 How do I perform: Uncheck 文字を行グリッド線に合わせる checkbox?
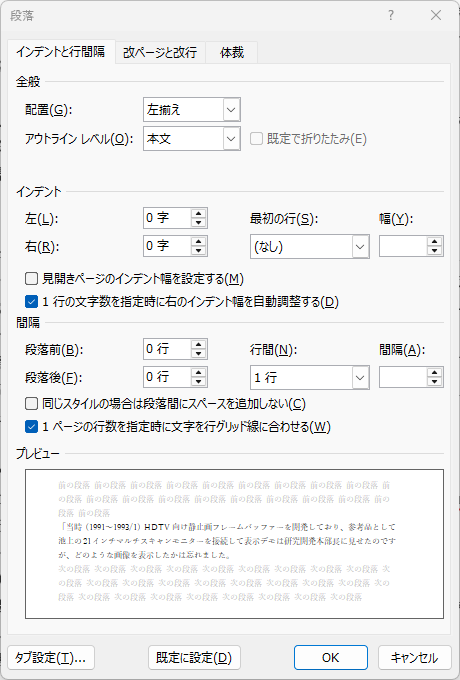pos(31,427)
